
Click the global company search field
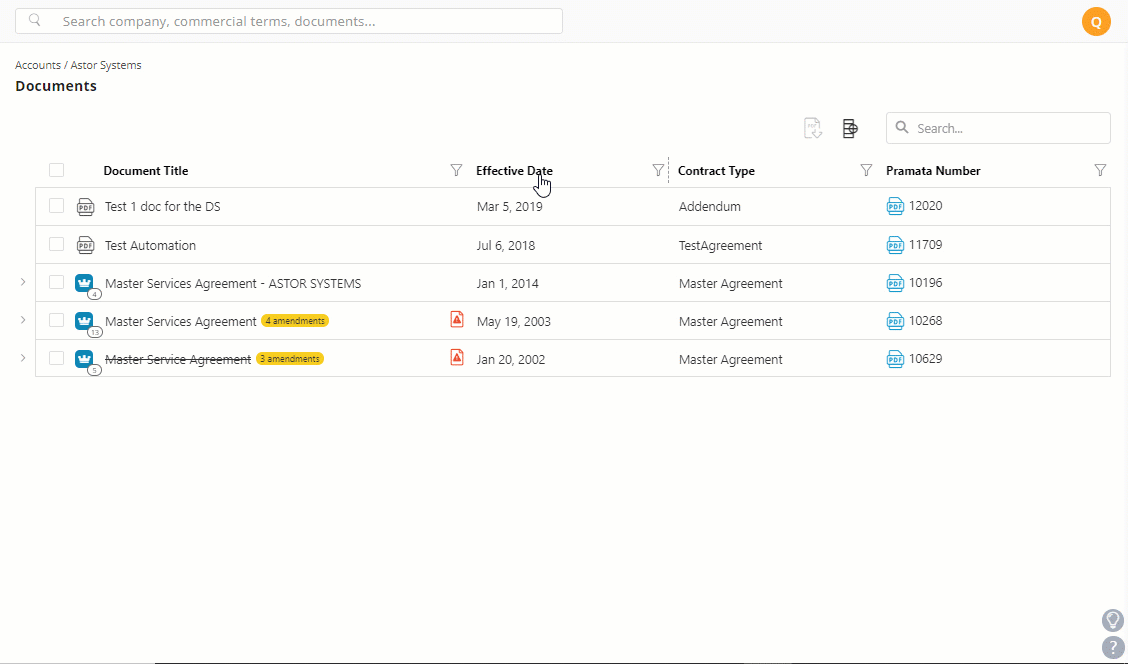pyautogui.click(x=288, y=21)
